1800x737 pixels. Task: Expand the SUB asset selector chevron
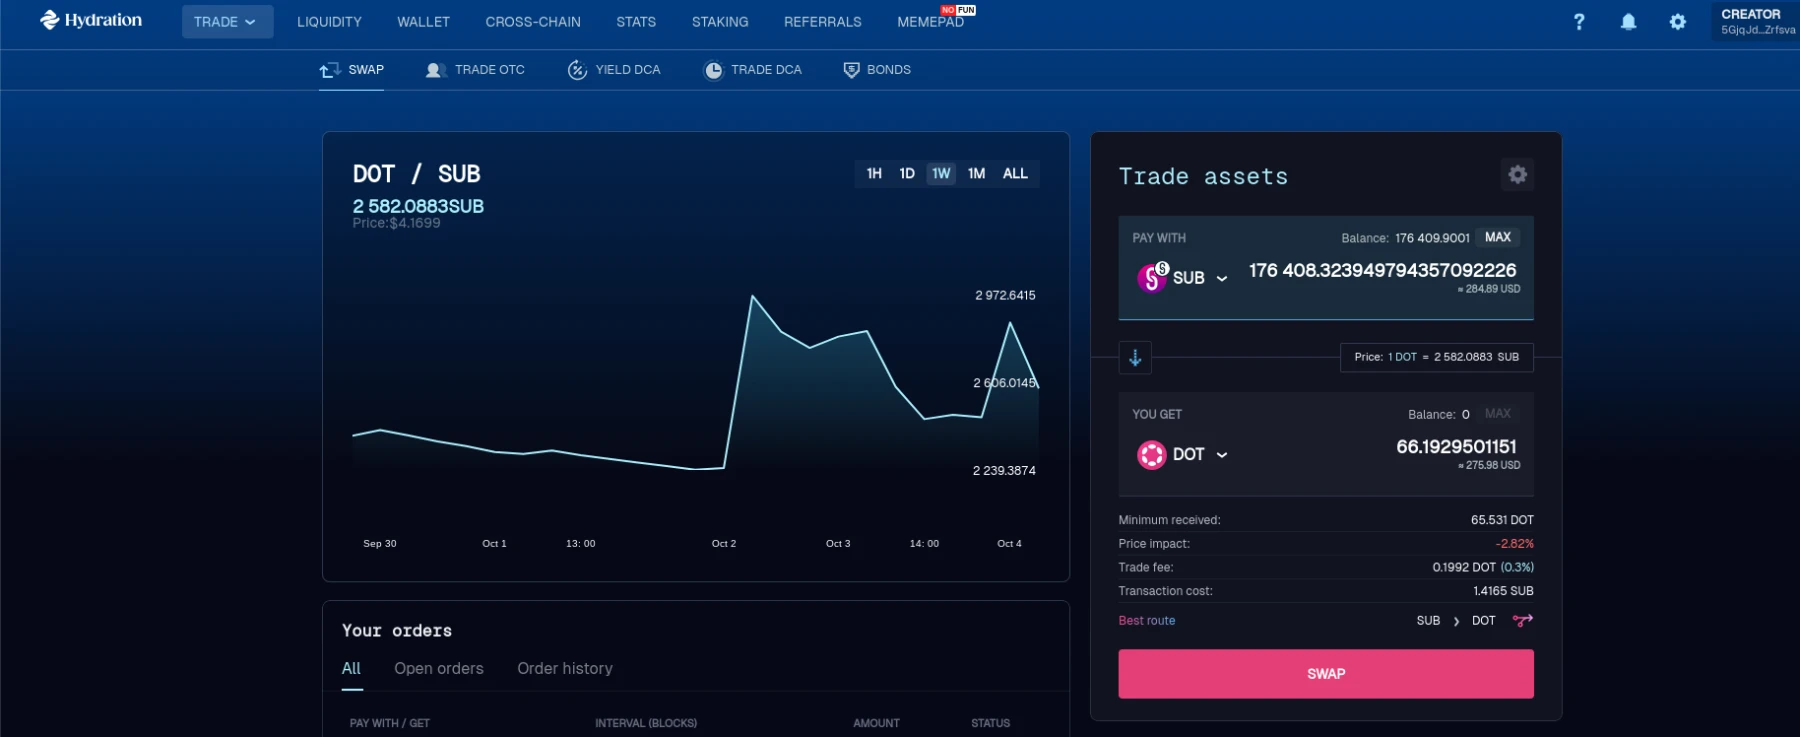pyautogui.click(x=1222, y=279)
